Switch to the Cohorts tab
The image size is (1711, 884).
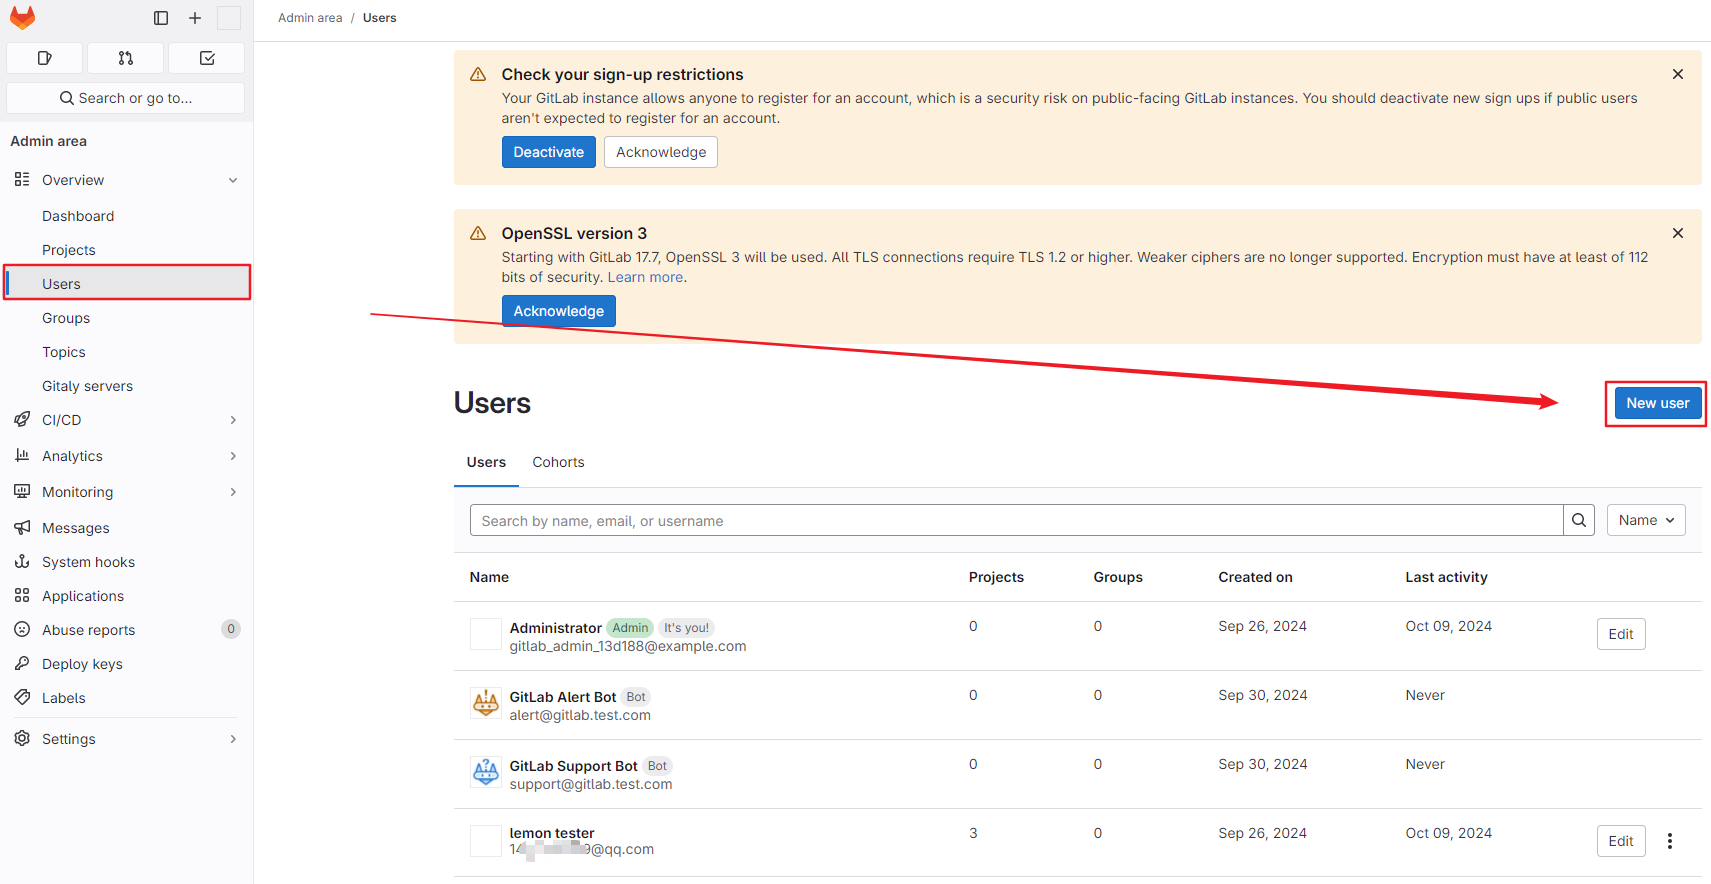[x=558, y=462]
